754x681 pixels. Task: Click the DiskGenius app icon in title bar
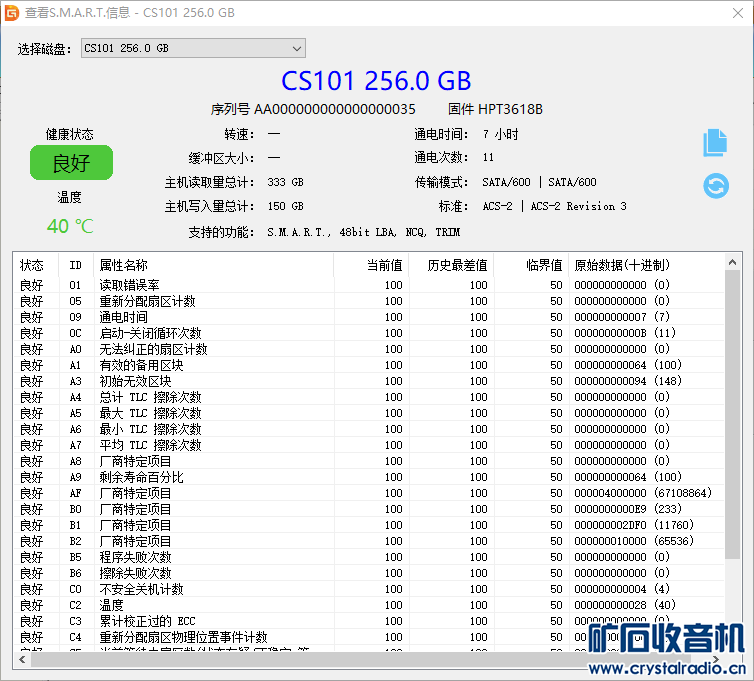pyautogui.click(x=11, y=13)
